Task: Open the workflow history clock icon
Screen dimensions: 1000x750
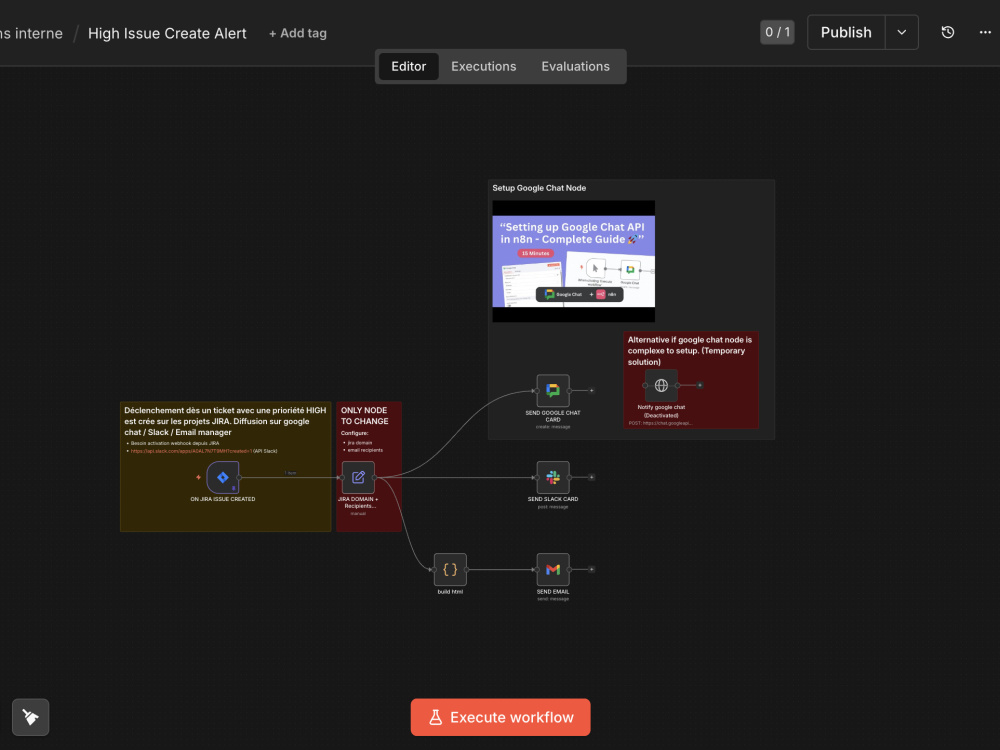Action: (x=948, y=33)
